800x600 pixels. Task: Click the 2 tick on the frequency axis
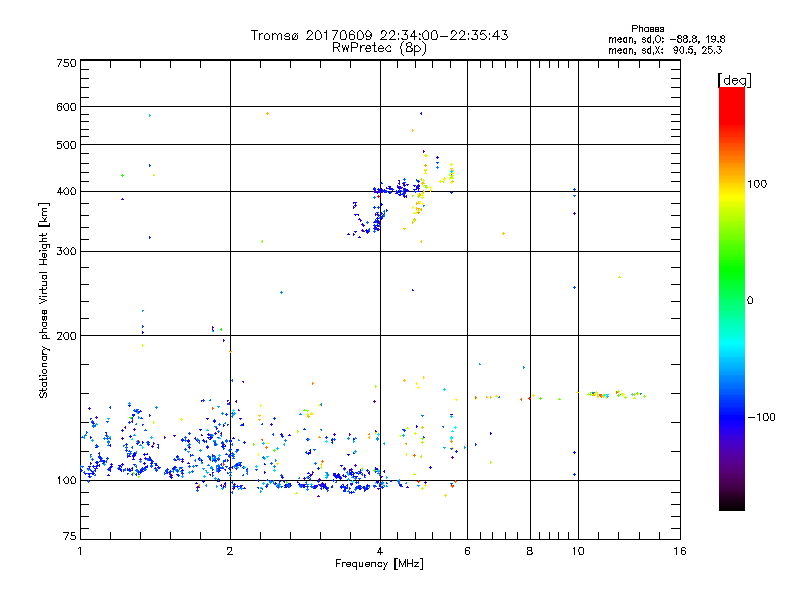(230, 551)
